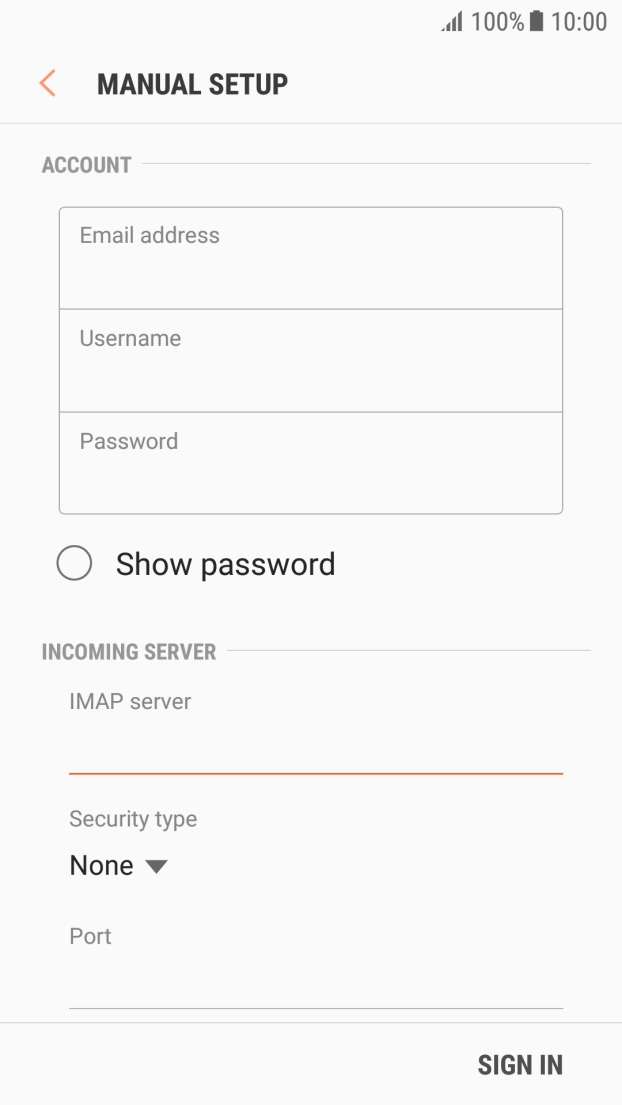
Task: Toggle the password visibility option
Action: point(74,564)
